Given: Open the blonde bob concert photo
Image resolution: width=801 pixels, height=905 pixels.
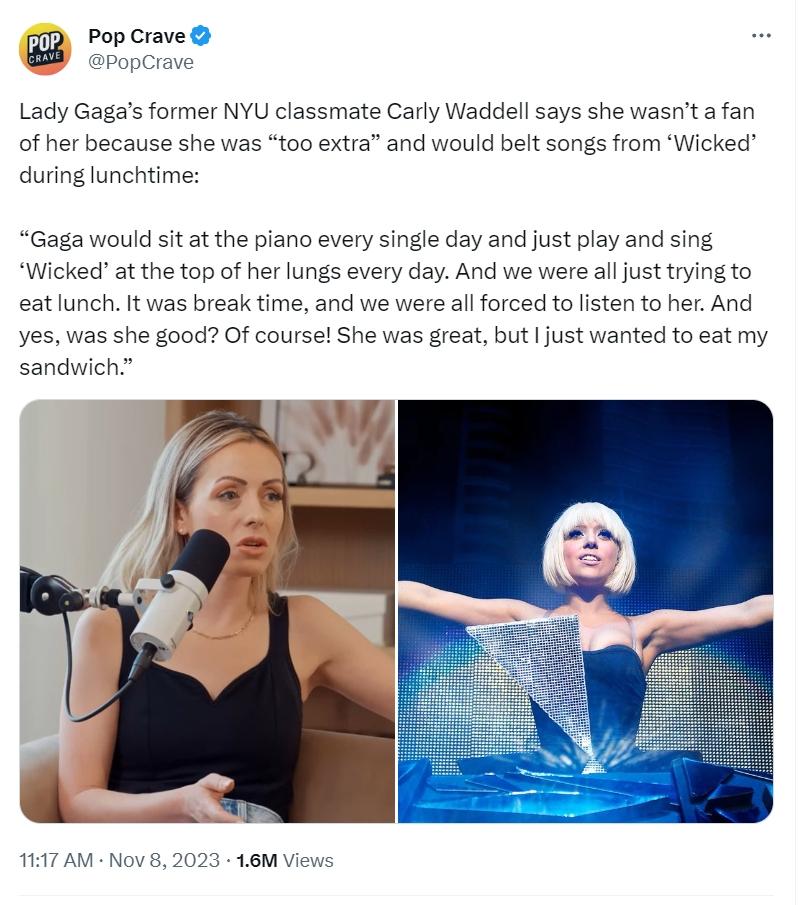Looking at the screenshot, I should pos(585,611).
